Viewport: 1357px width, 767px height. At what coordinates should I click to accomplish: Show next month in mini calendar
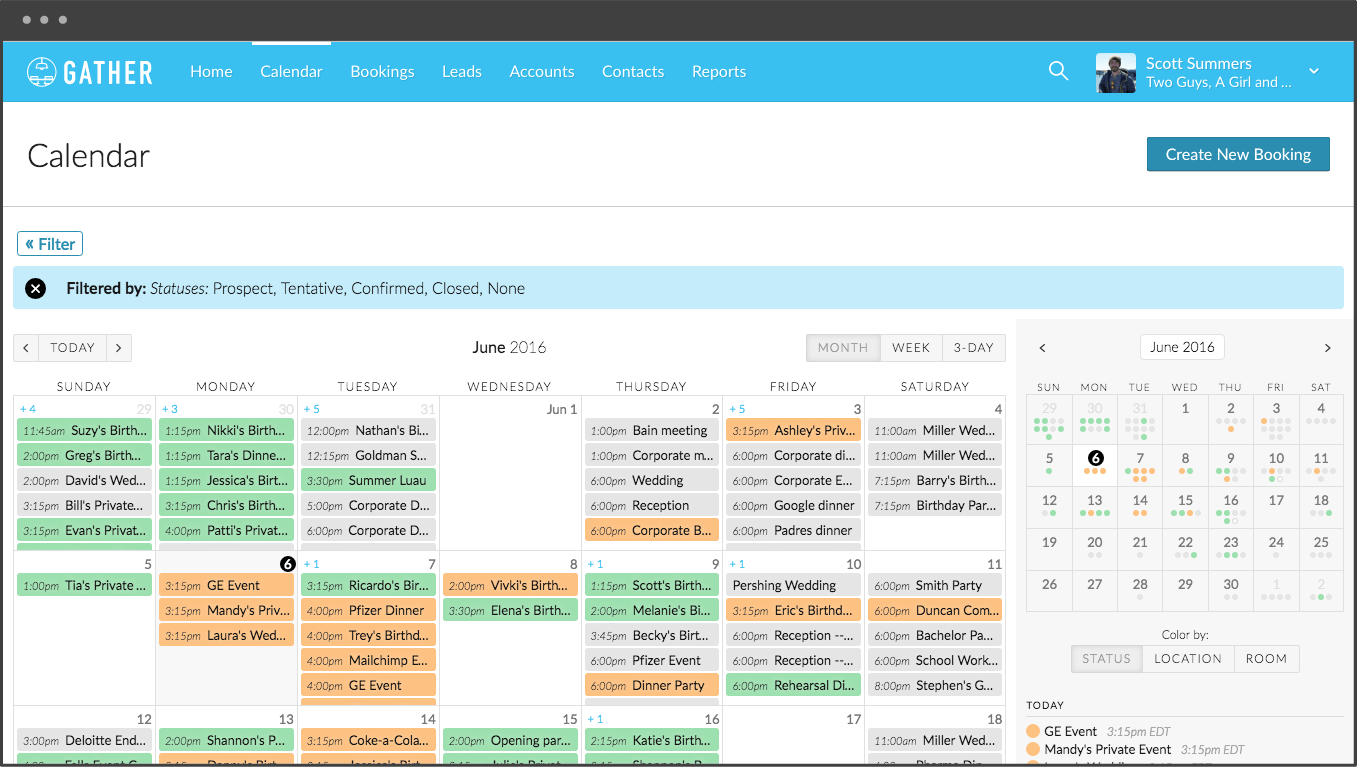[1327, 348]
